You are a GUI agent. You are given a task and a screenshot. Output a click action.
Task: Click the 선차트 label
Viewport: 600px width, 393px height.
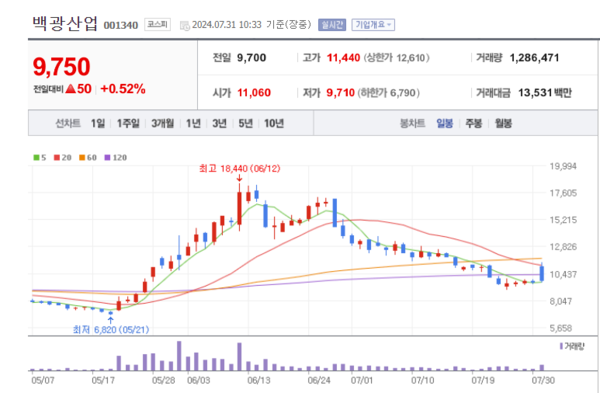point(68,123)
